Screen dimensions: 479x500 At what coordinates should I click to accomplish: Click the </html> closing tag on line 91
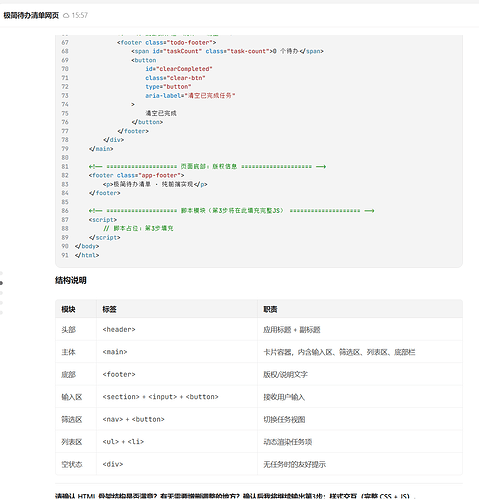pos(87,255)
